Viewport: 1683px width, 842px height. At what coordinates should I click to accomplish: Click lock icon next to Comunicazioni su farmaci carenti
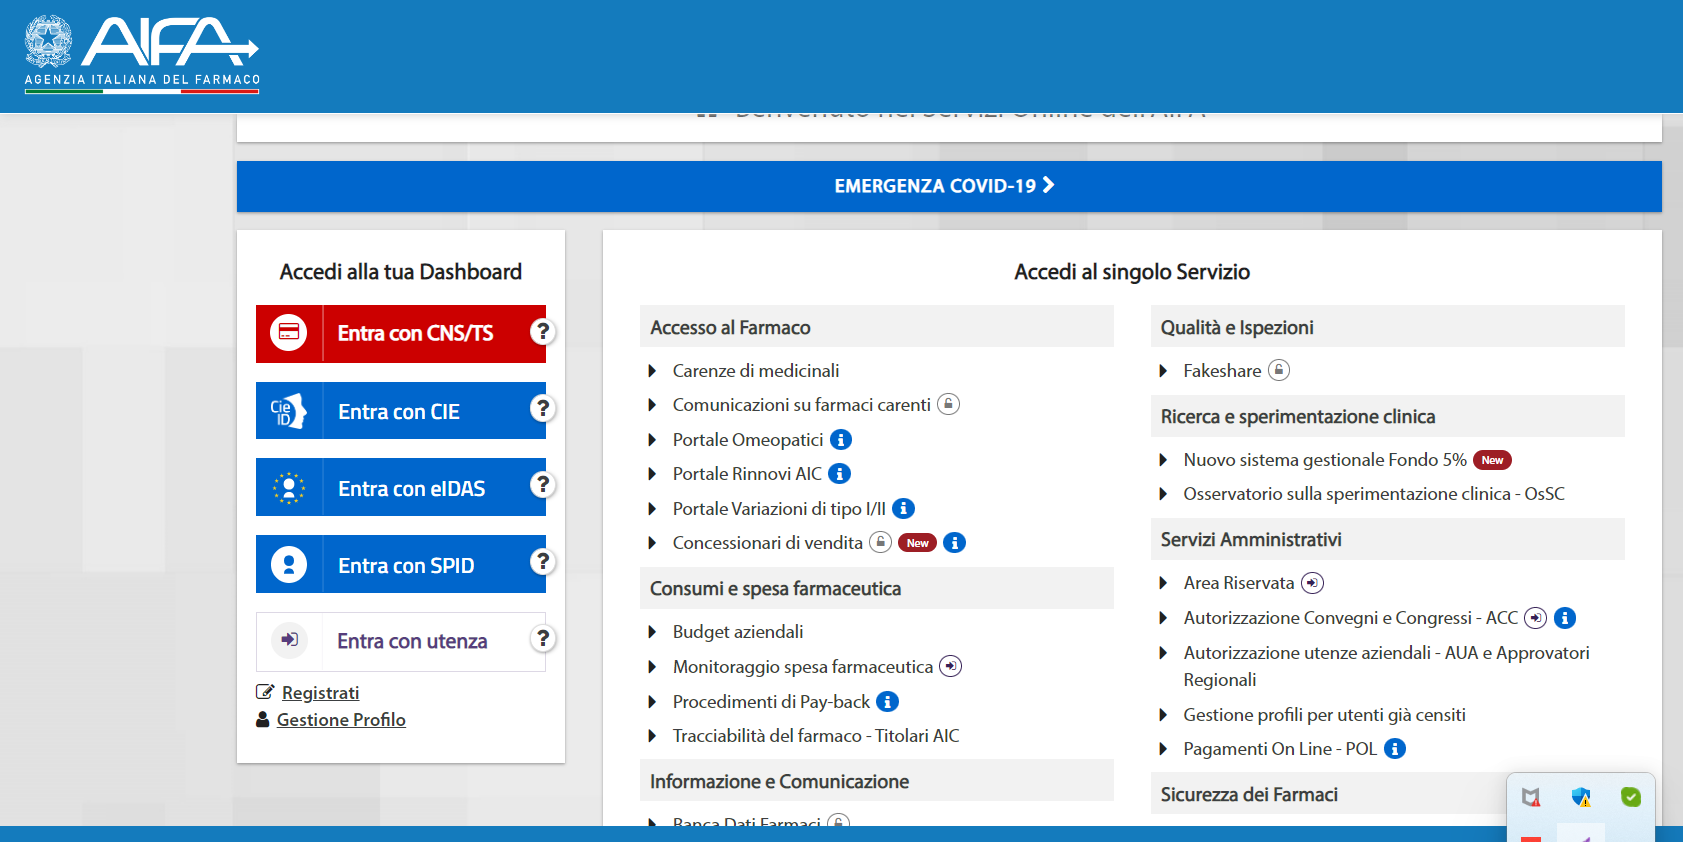point(949,404)
